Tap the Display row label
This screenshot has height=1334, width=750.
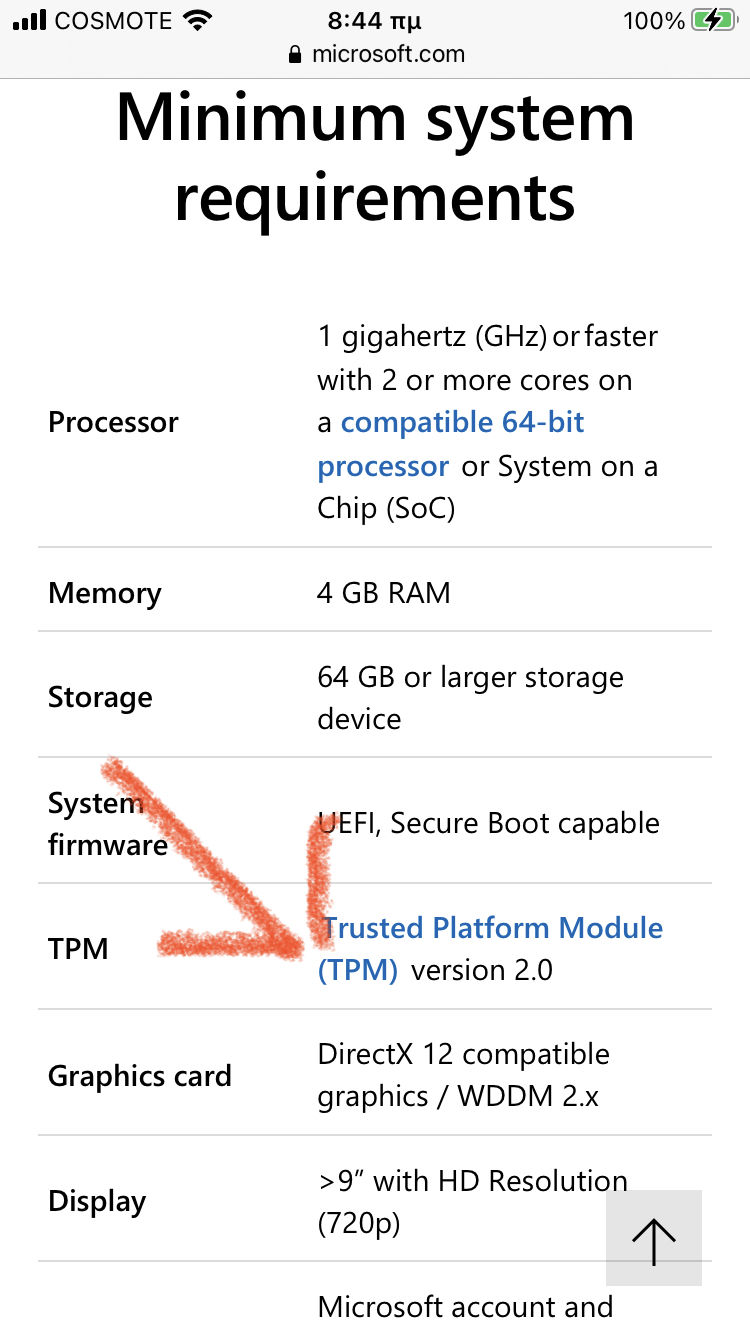(x=97, y=1201)
